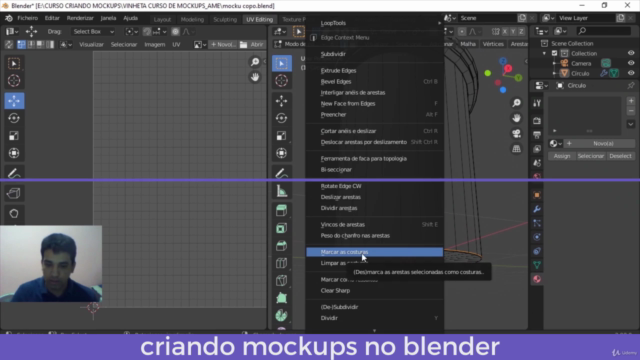
Task: Select the Bevel tool
Action: pyautogui.click(x=282, y=246)
